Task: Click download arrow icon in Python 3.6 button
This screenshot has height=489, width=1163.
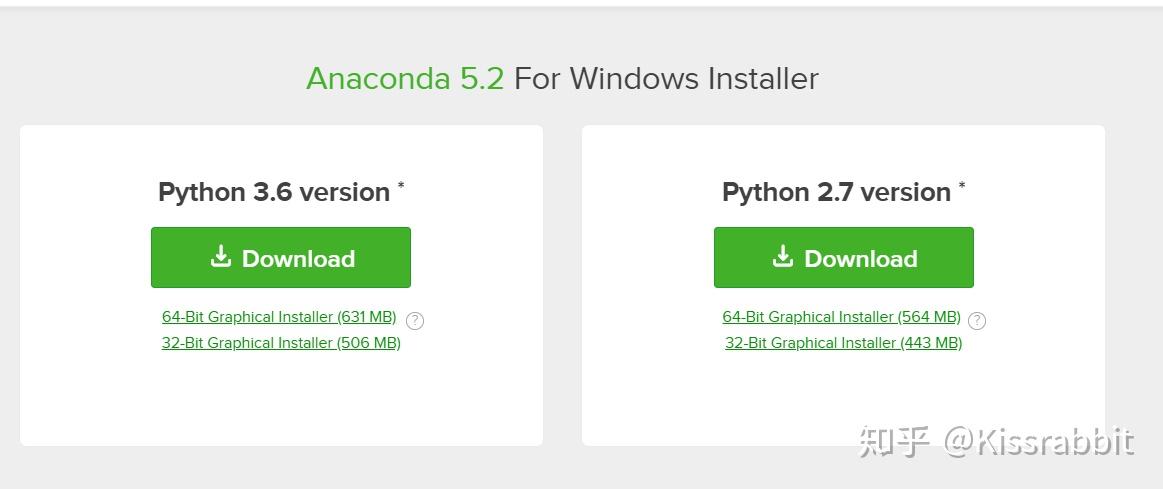Action: pos(221,257)
